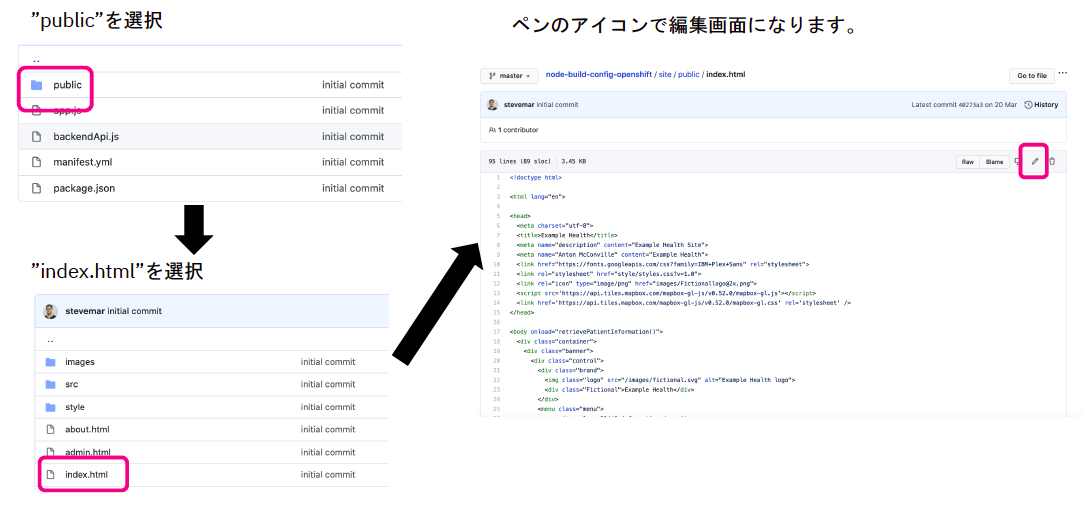Click initial commit in the backendApi.js row
The width and height of the screenshot is (1085, 505).
click(353, 136)
